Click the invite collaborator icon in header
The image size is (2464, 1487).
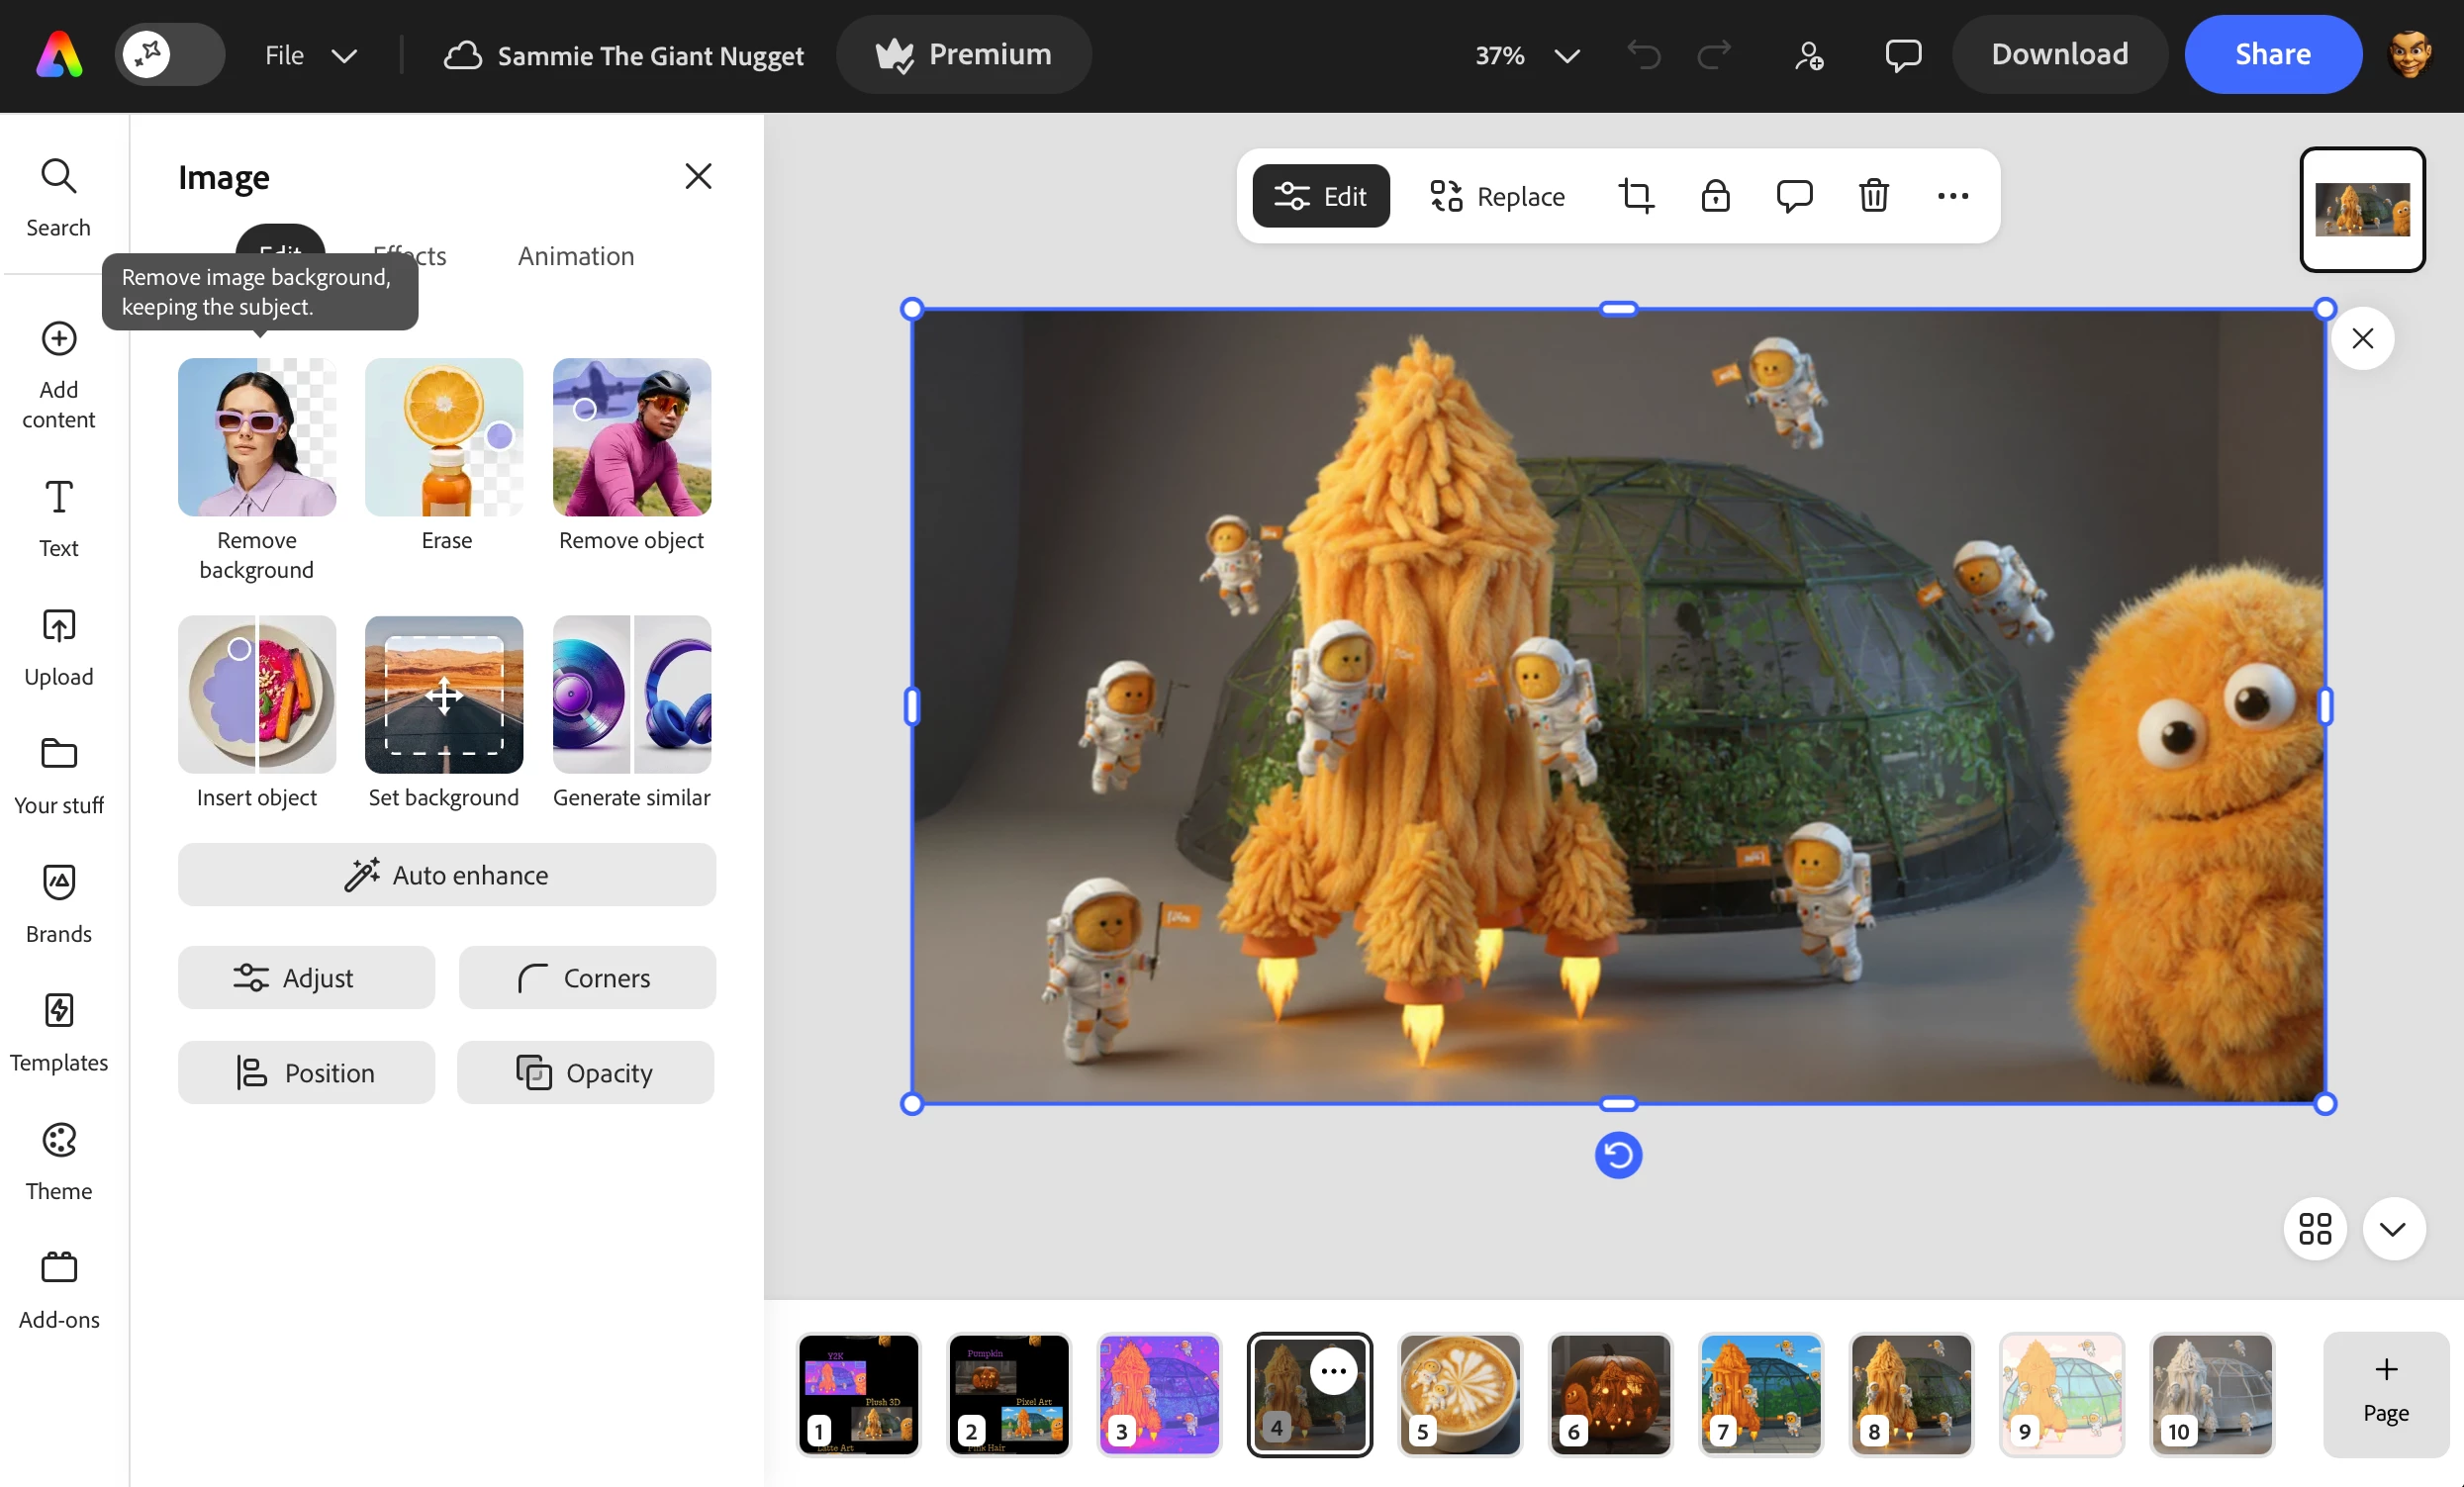pyautogui.click(x=1808, y=55)
